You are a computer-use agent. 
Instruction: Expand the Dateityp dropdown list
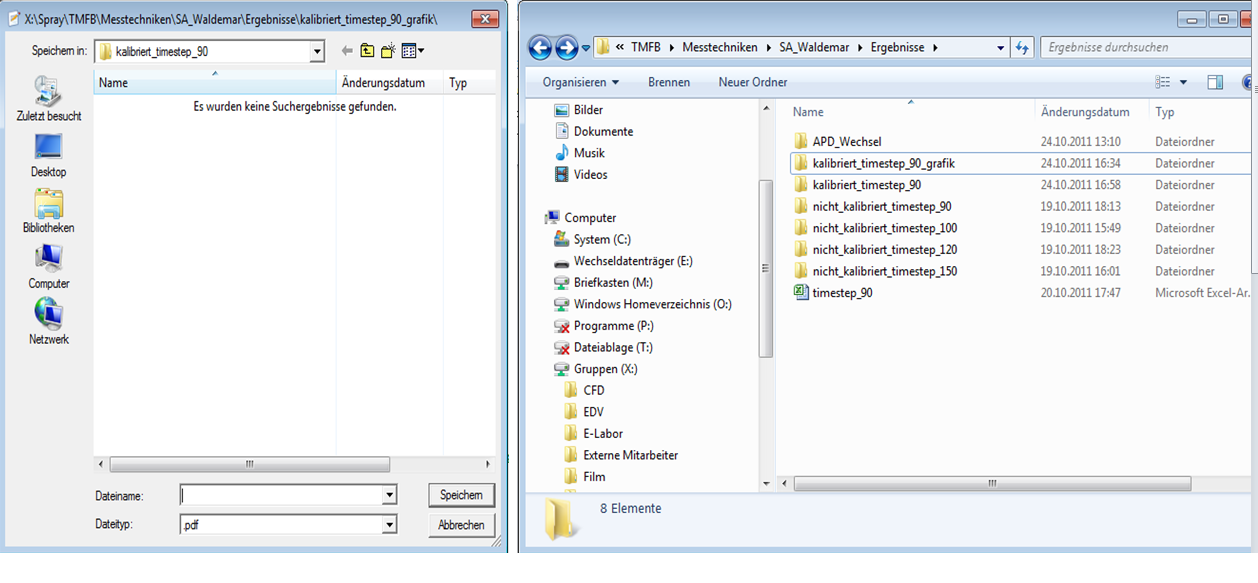[389, 524]
